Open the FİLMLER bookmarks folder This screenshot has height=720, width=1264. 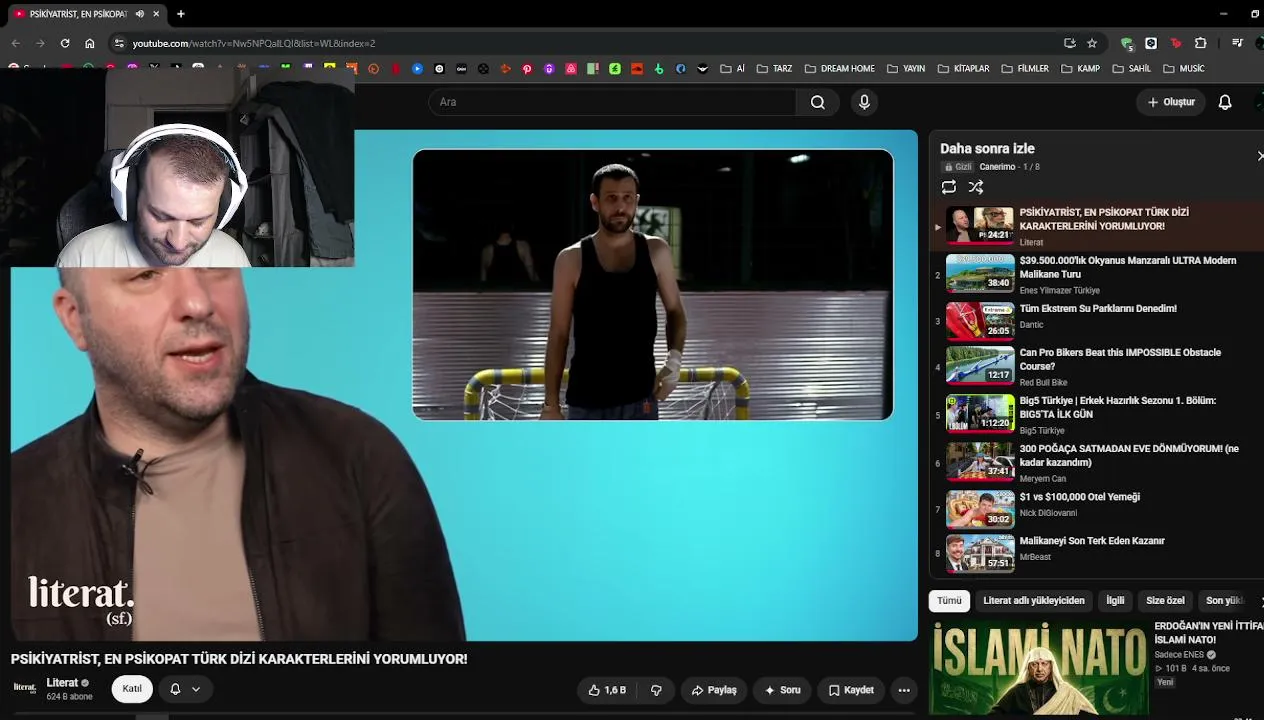1024,69
